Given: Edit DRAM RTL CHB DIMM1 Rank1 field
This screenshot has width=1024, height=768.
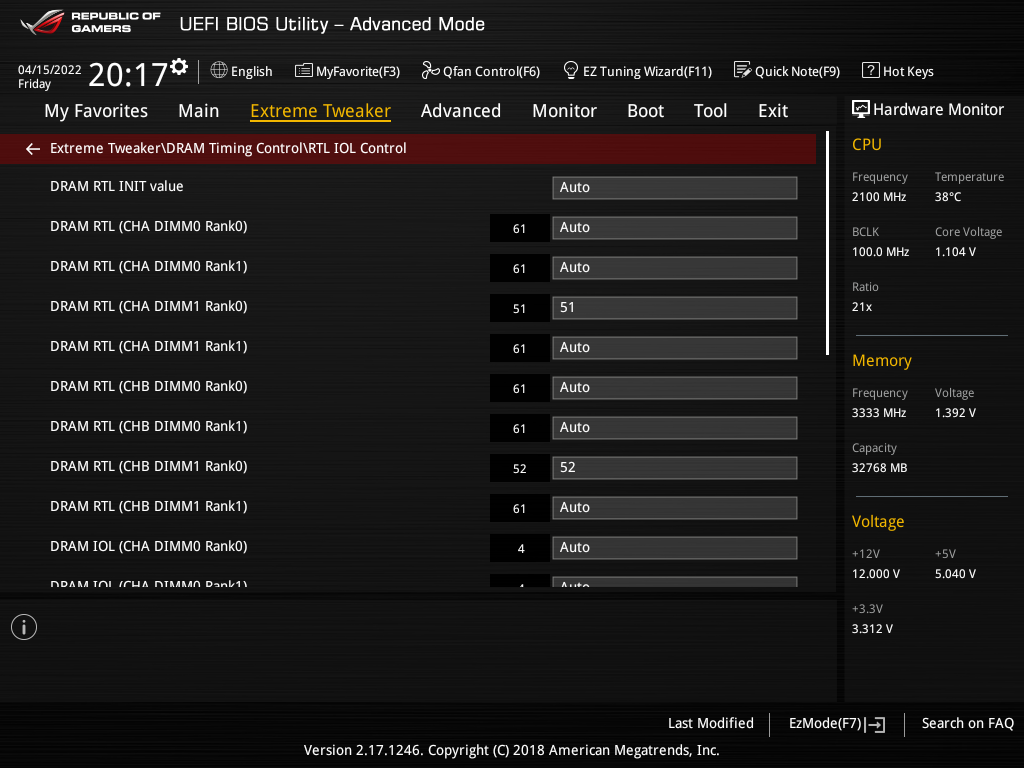Looking at the screenshot, I should 675,507.
